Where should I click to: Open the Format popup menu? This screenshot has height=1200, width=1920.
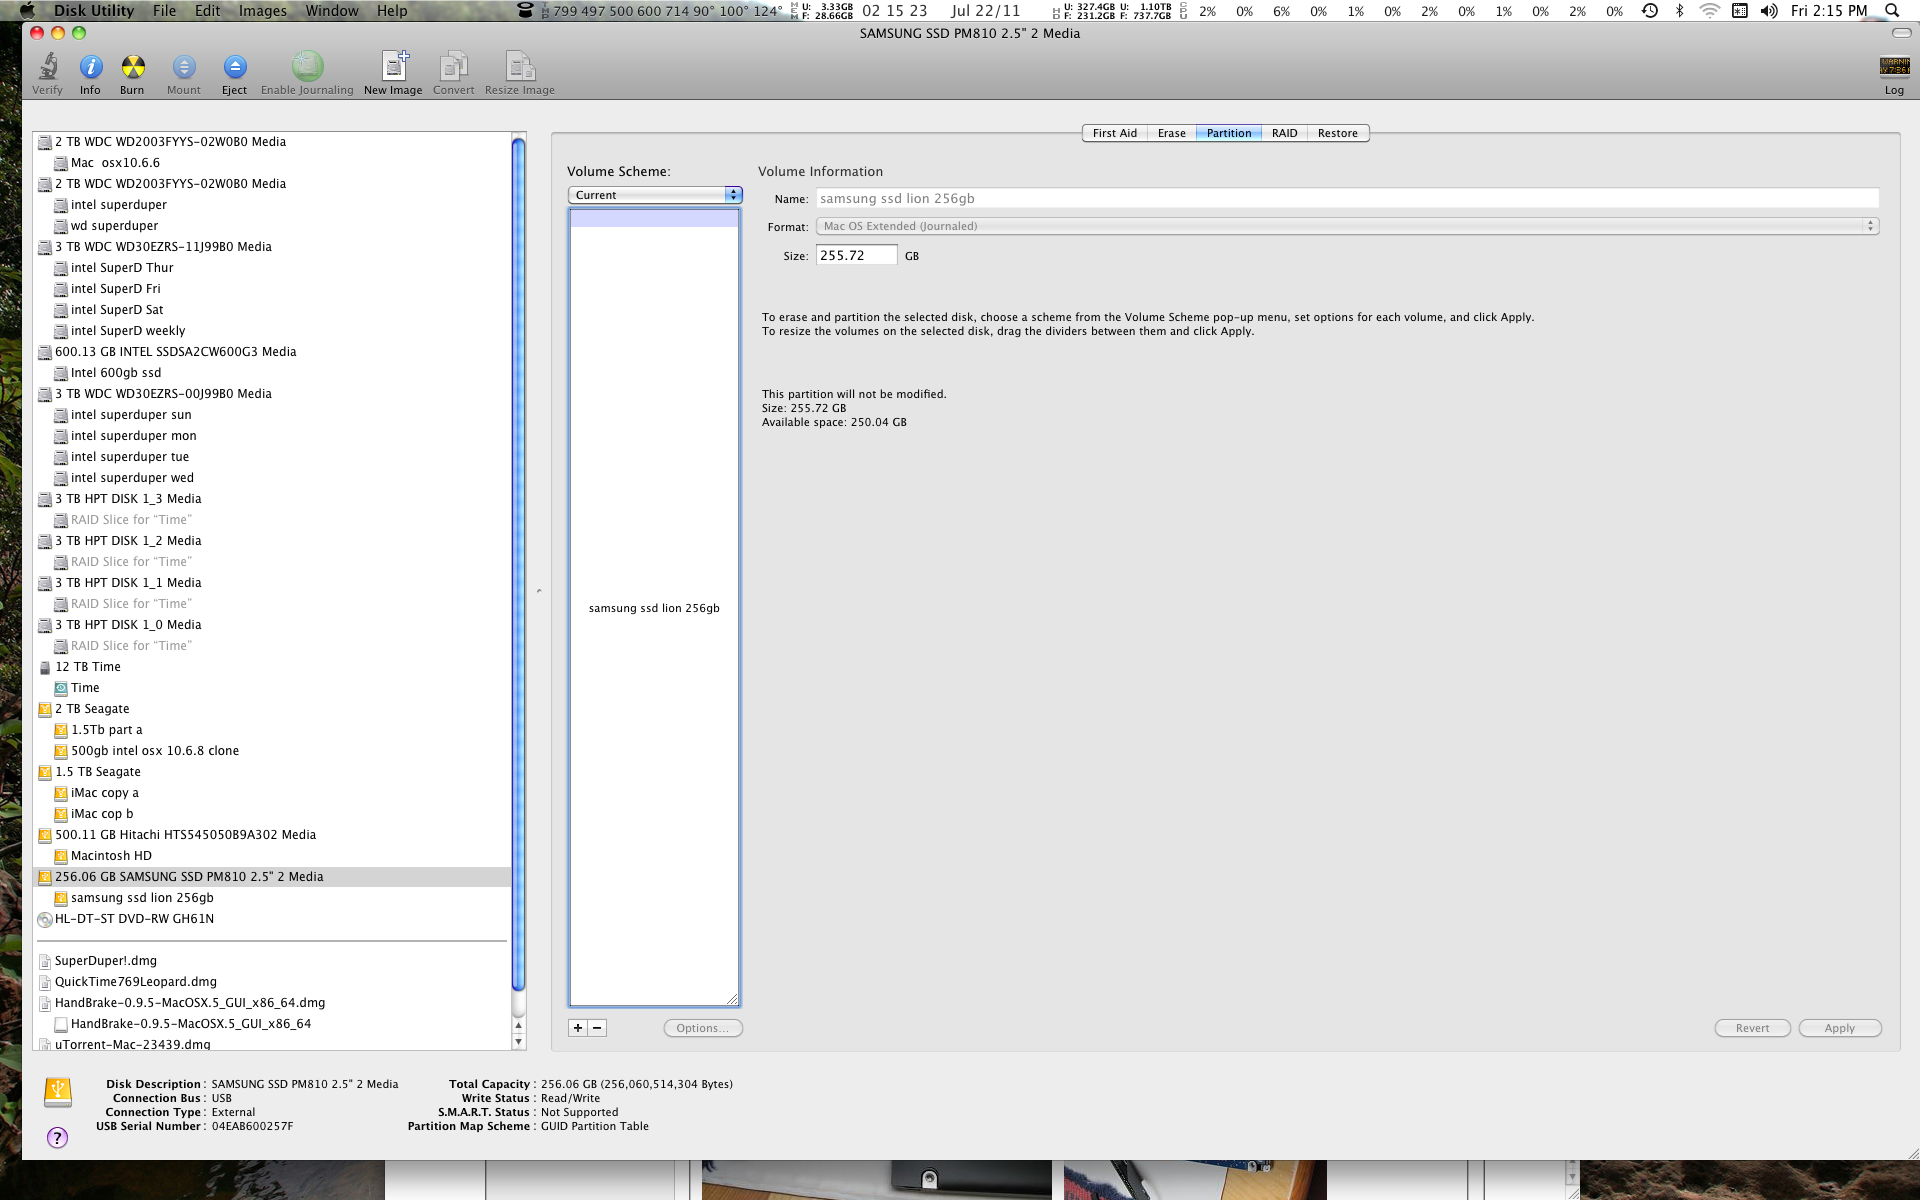click(1347, 226)
